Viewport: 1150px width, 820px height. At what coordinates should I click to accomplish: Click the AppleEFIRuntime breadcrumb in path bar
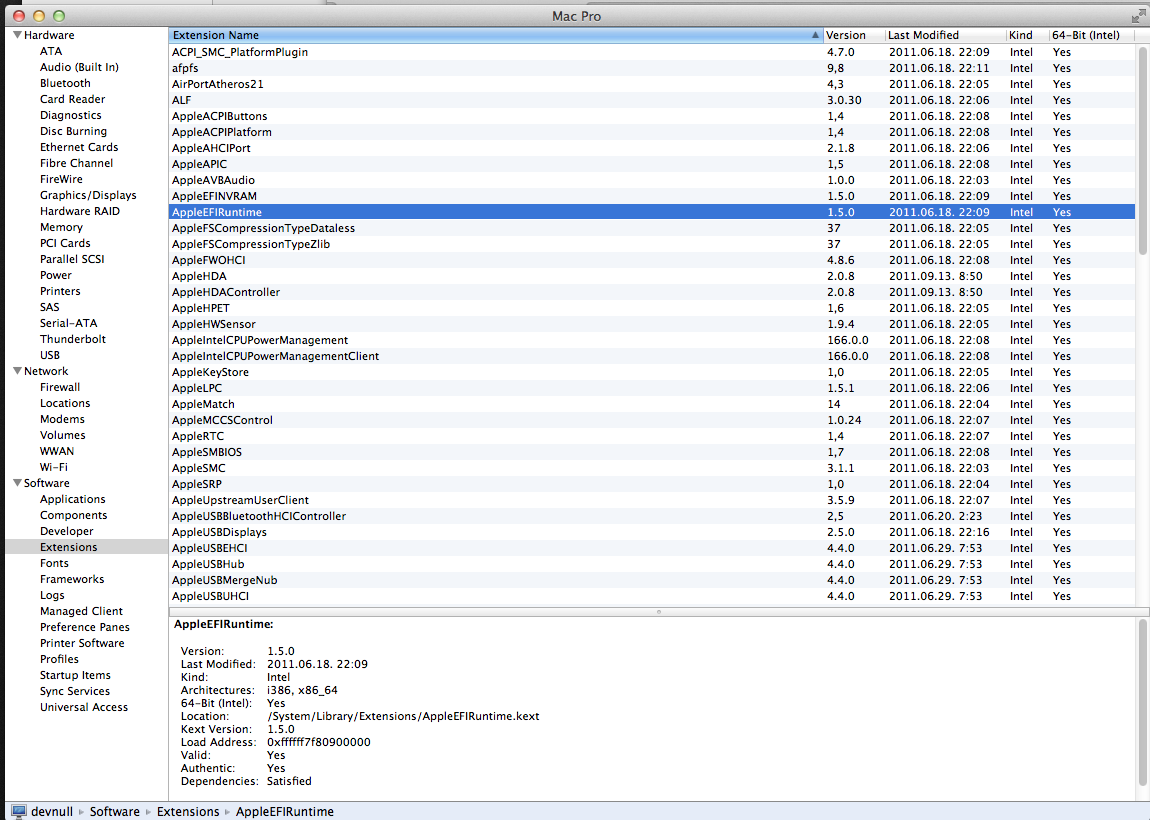(285, 811)
